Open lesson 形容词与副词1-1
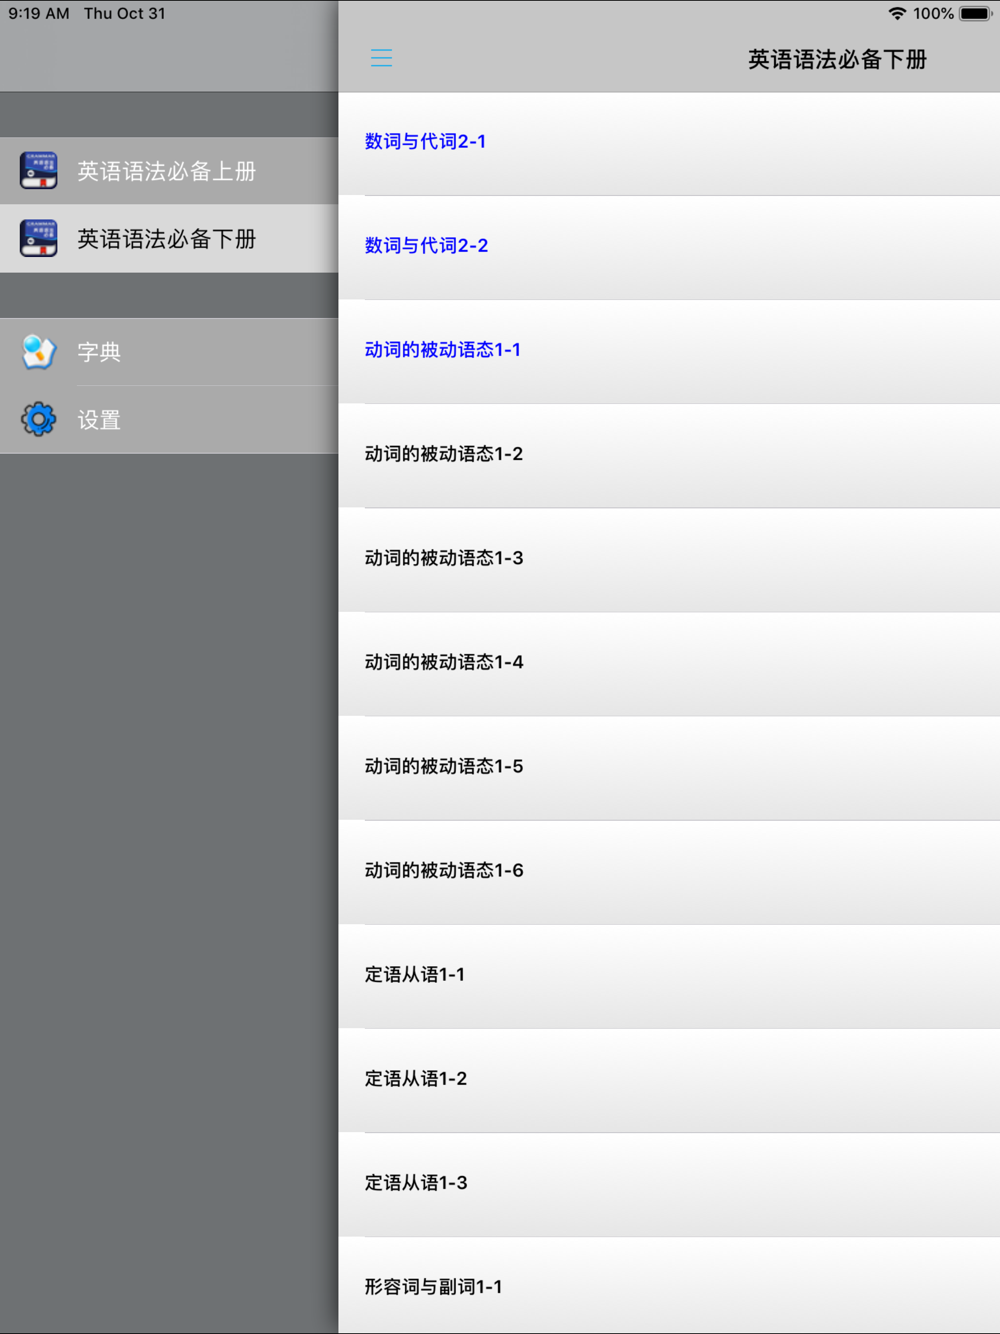The width and height of the screenshot is (1000, 1334). [669, 1285]
